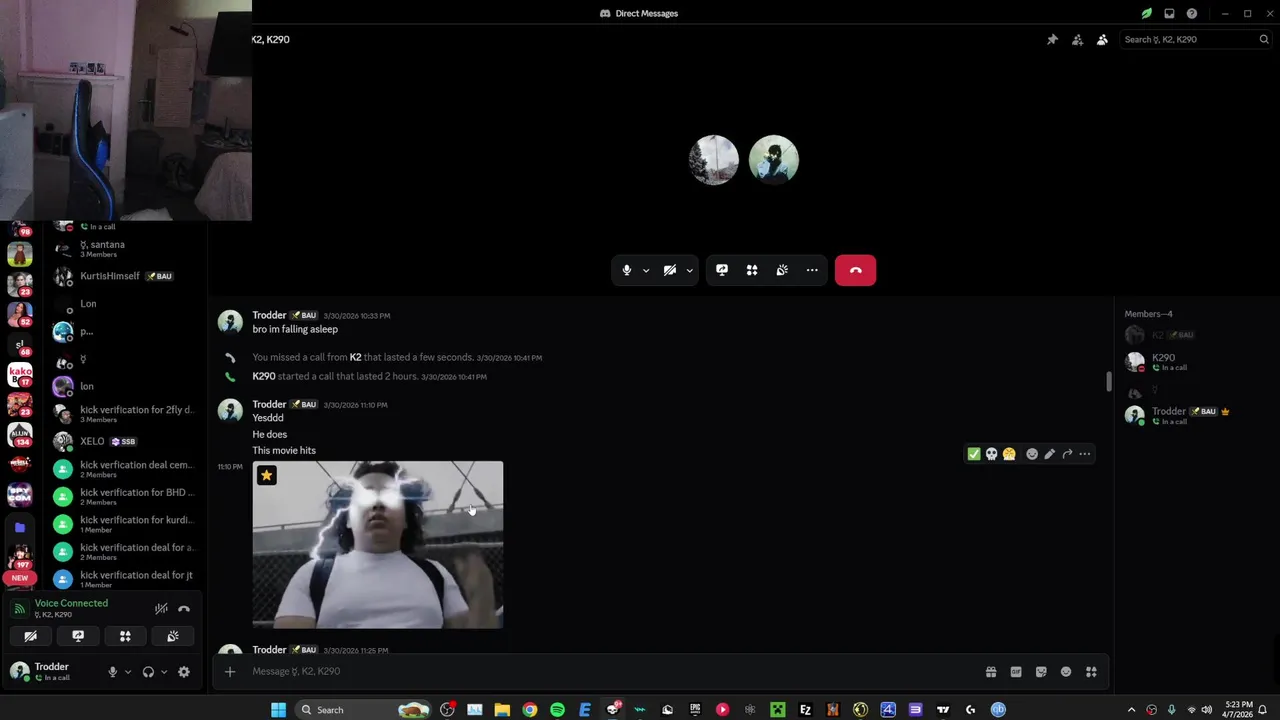Favorite the GIF with star icon

click(x=266, y=475)
